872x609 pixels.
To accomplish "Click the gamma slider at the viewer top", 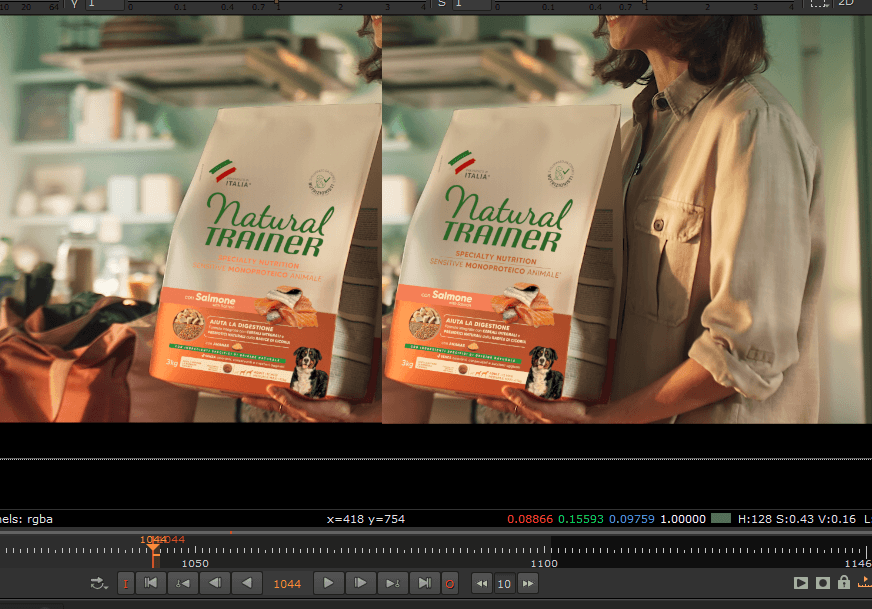I will point(277,5).
